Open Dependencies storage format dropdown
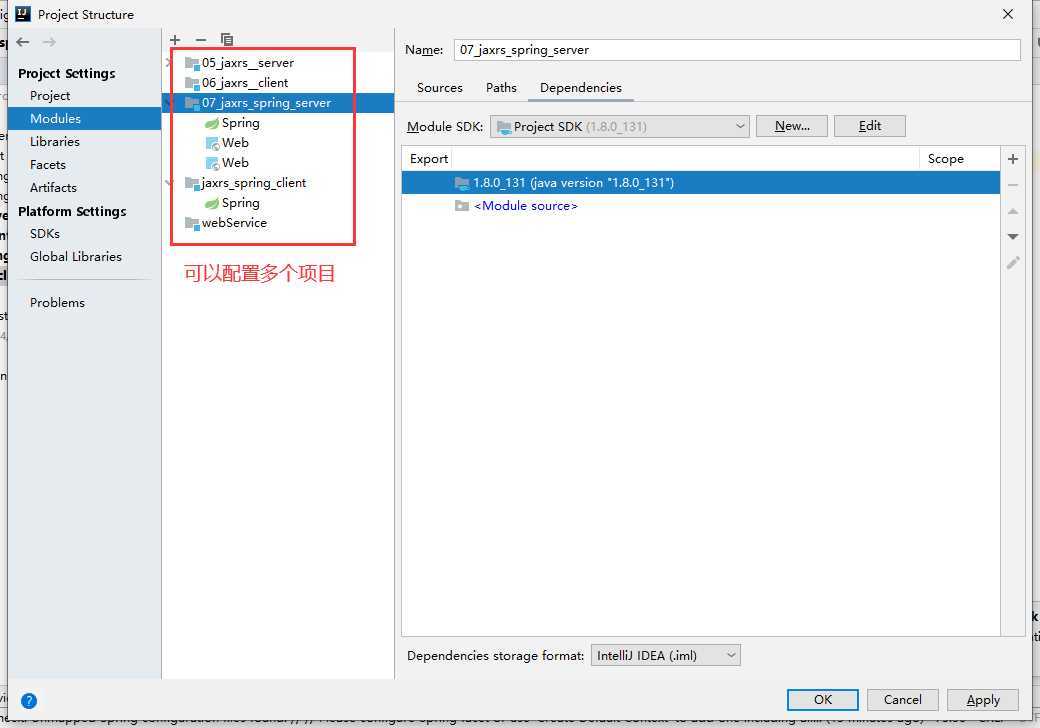The width and height of the screenshot is (1040, 728). 665,656
